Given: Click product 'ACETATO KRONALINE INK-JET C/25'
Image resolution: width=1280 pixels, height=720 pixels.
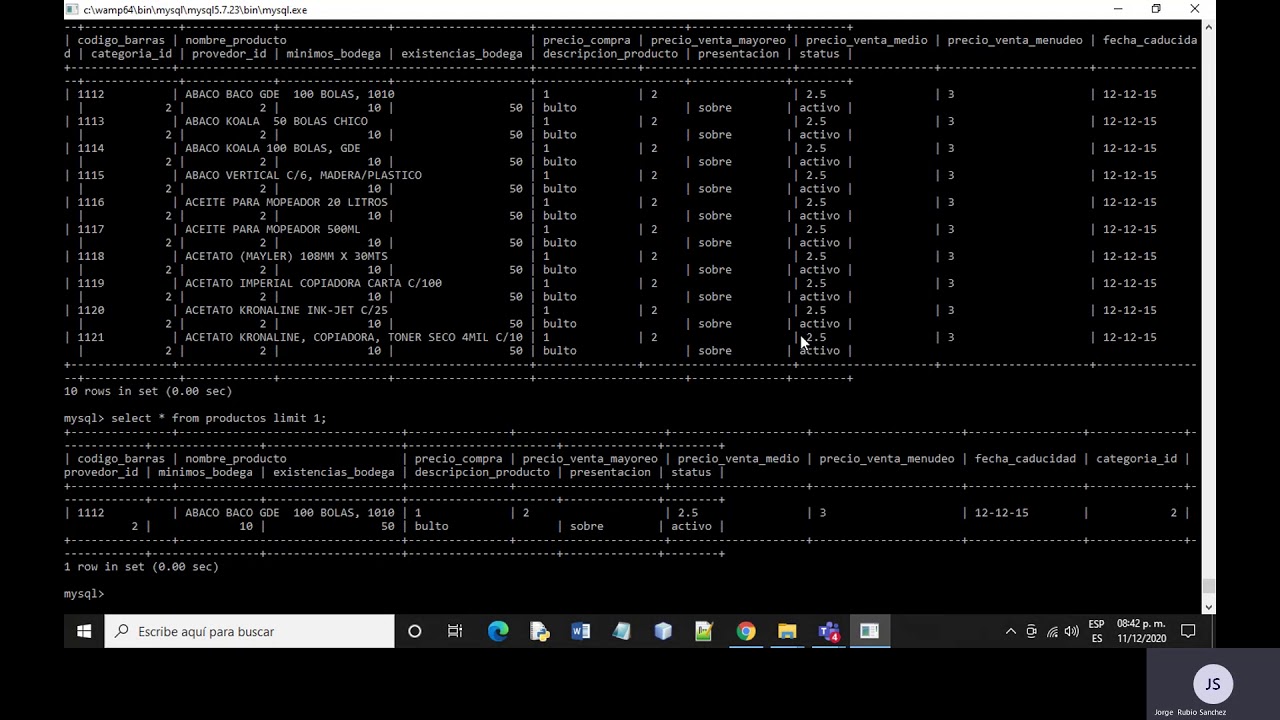Looking at the screenshot, I should (286, 310).
